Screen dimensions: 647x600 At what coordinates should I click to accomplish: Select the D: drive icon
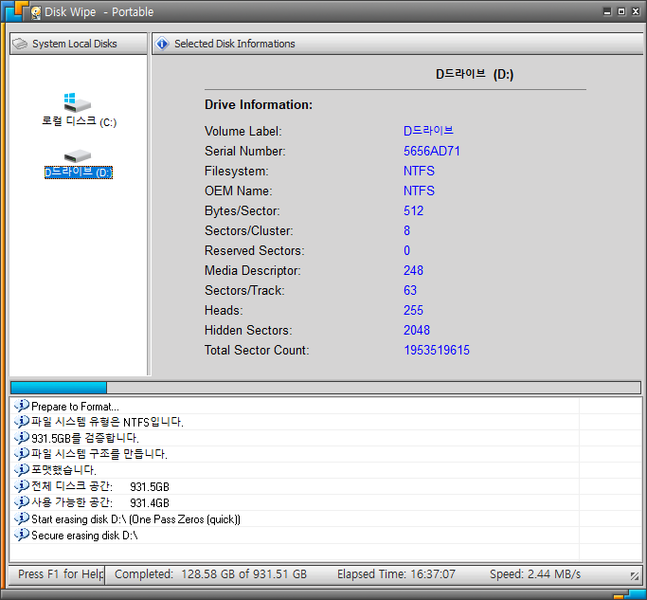[x=77, y=156]
